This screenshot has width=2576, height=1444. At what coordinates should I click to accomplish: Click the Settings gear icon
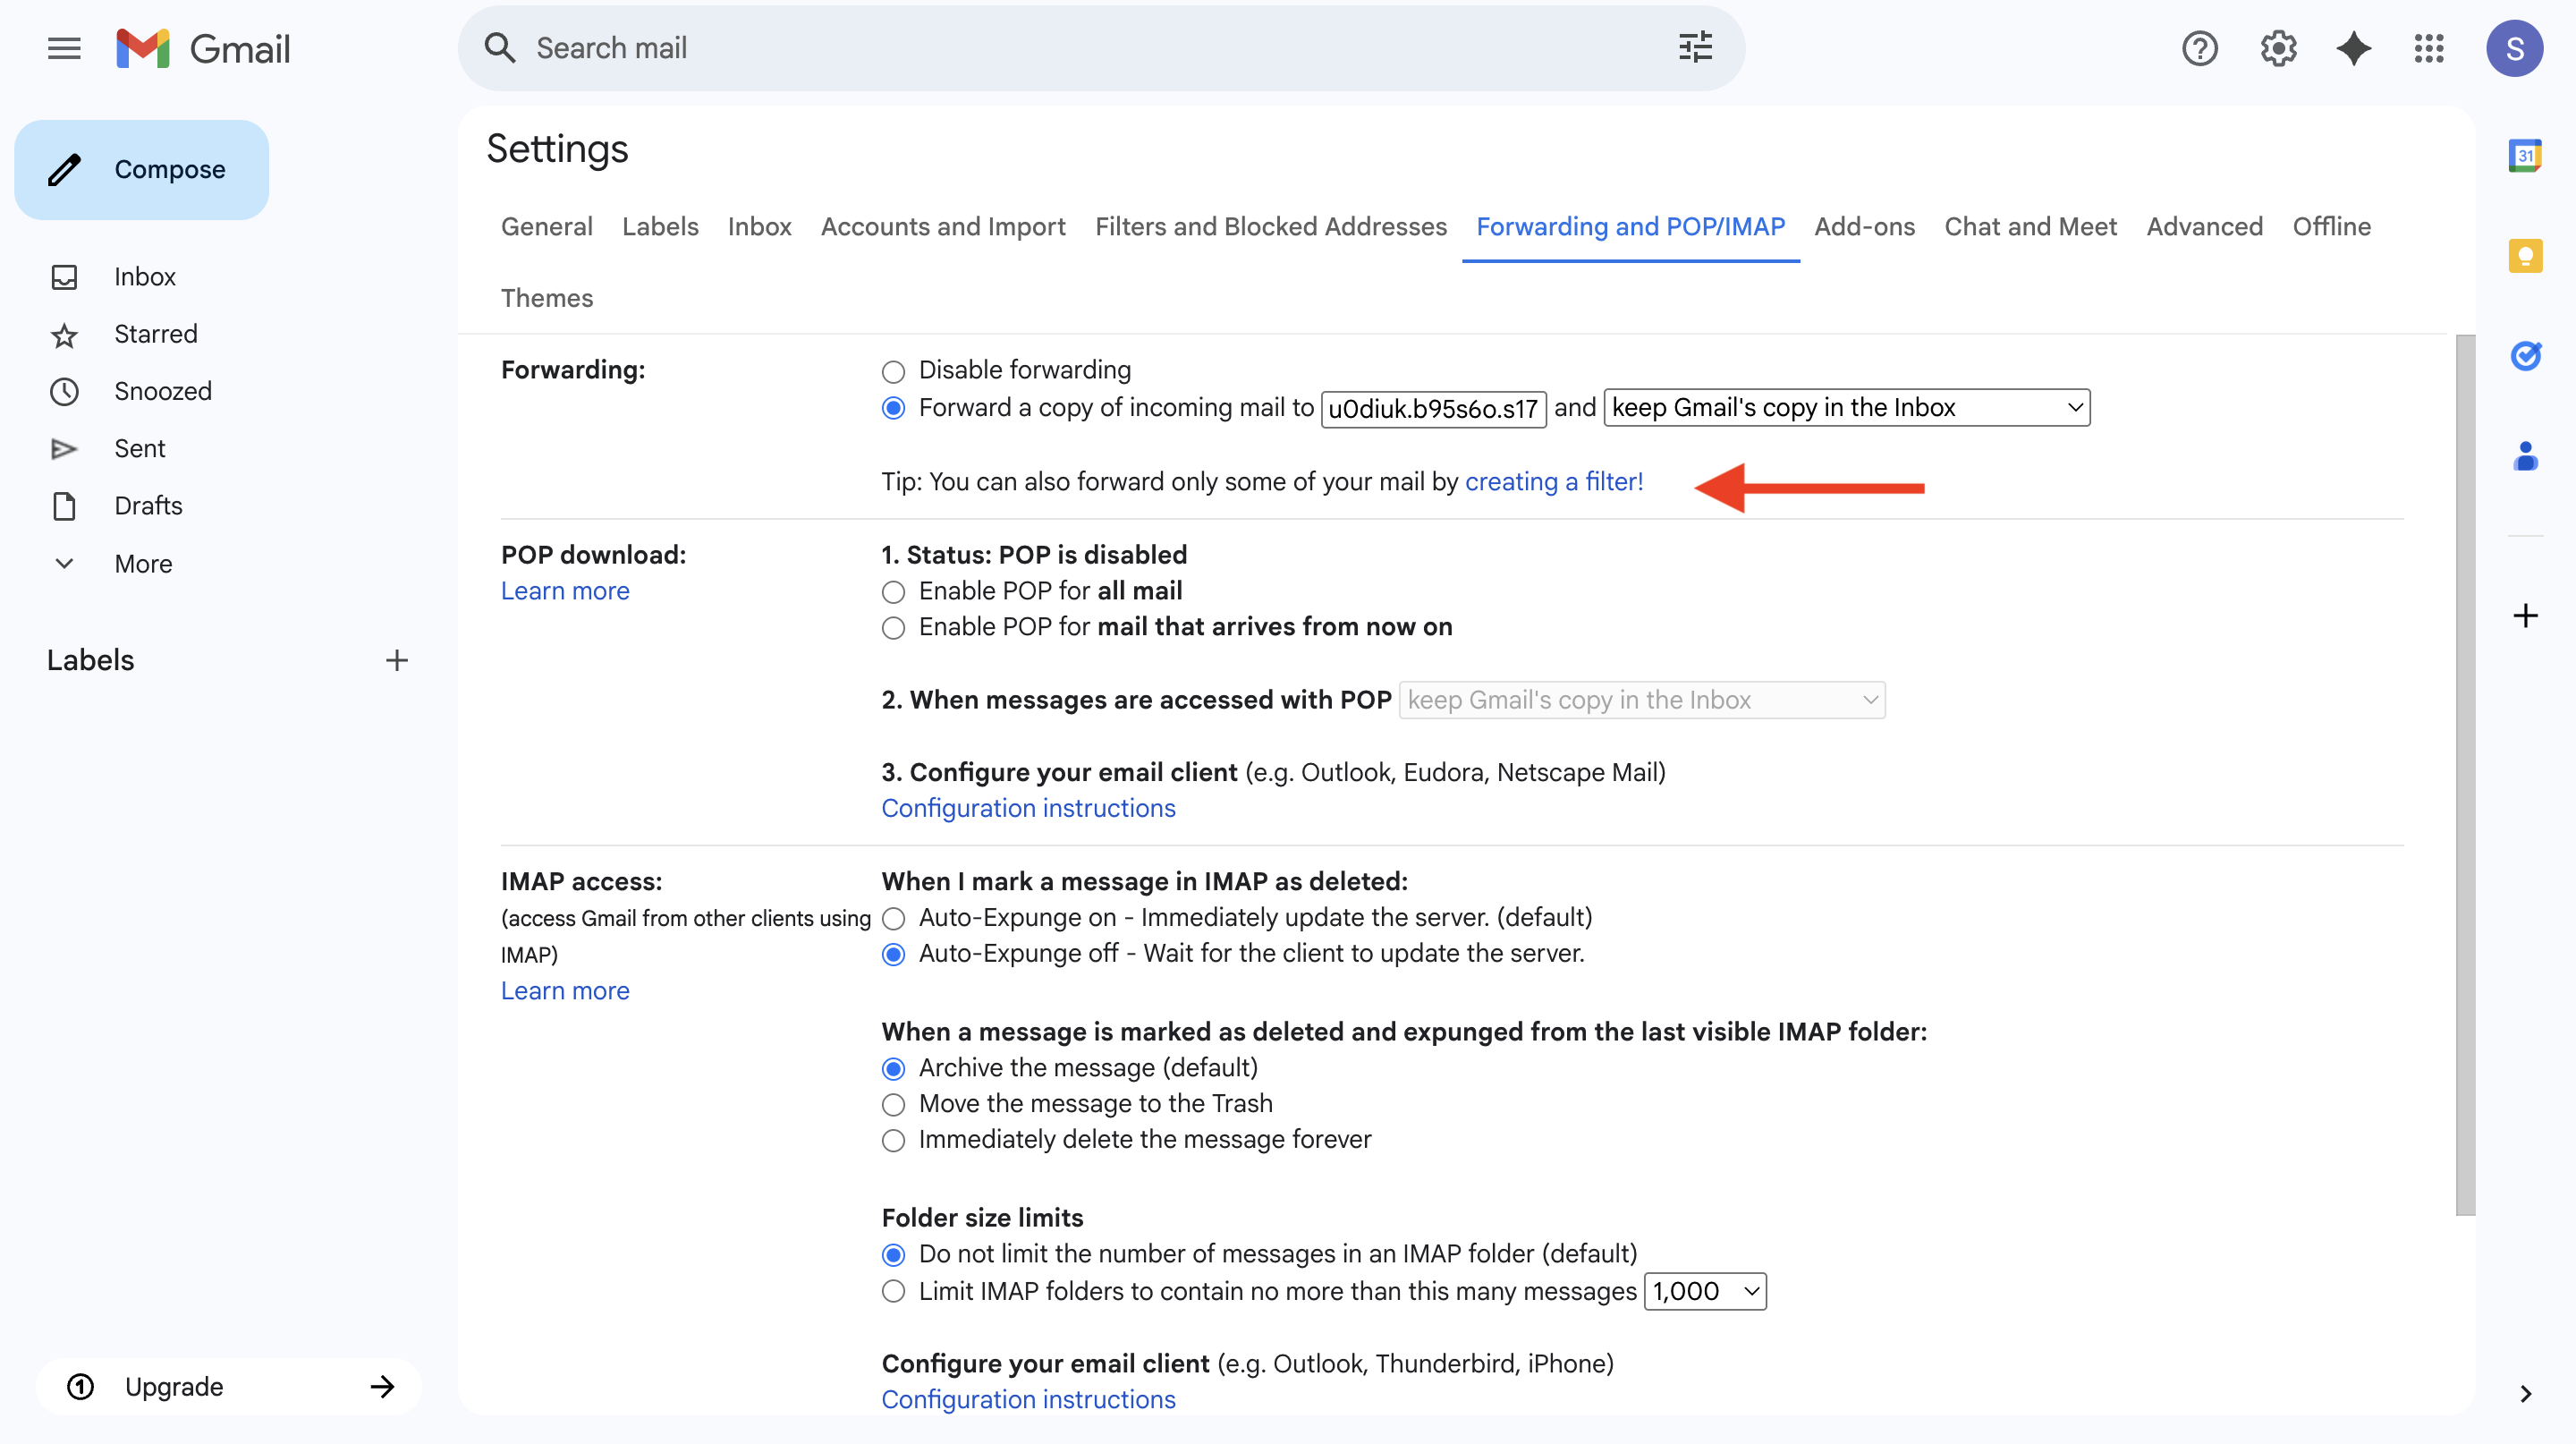pos(2277,48)
